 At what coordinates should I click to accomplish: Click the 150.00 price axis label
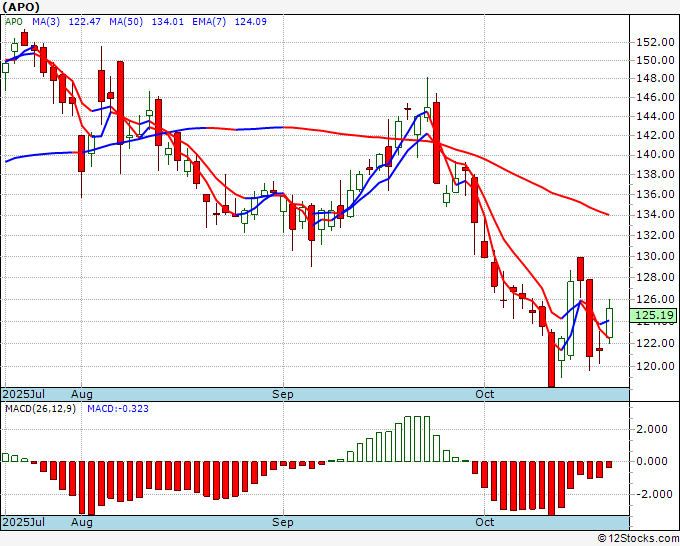tap(655, 60)
